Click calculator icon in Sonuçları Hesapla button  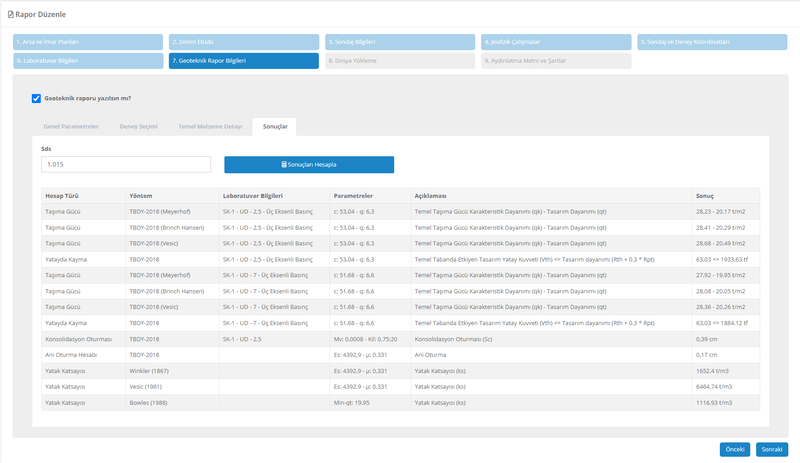point(284,164)
